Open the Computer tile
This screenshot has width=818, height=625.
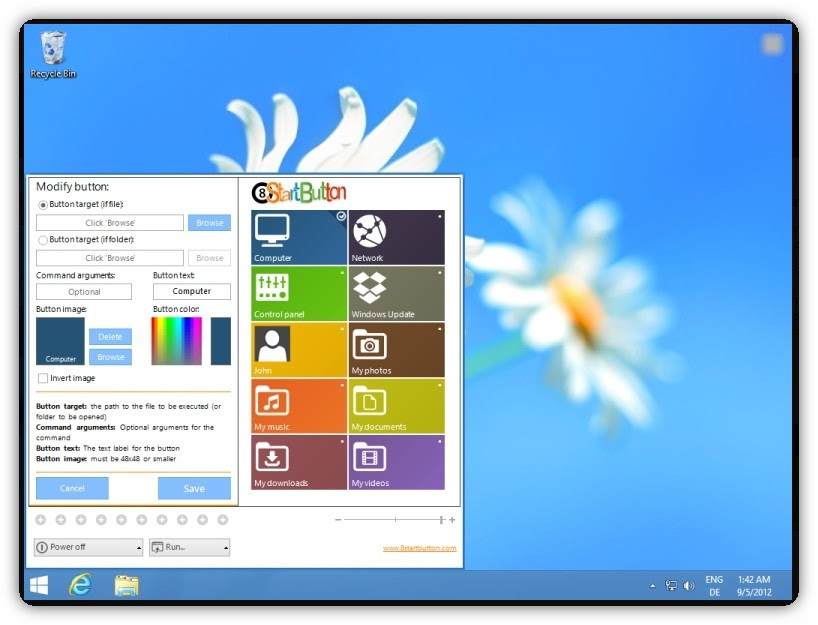(299, 237)
